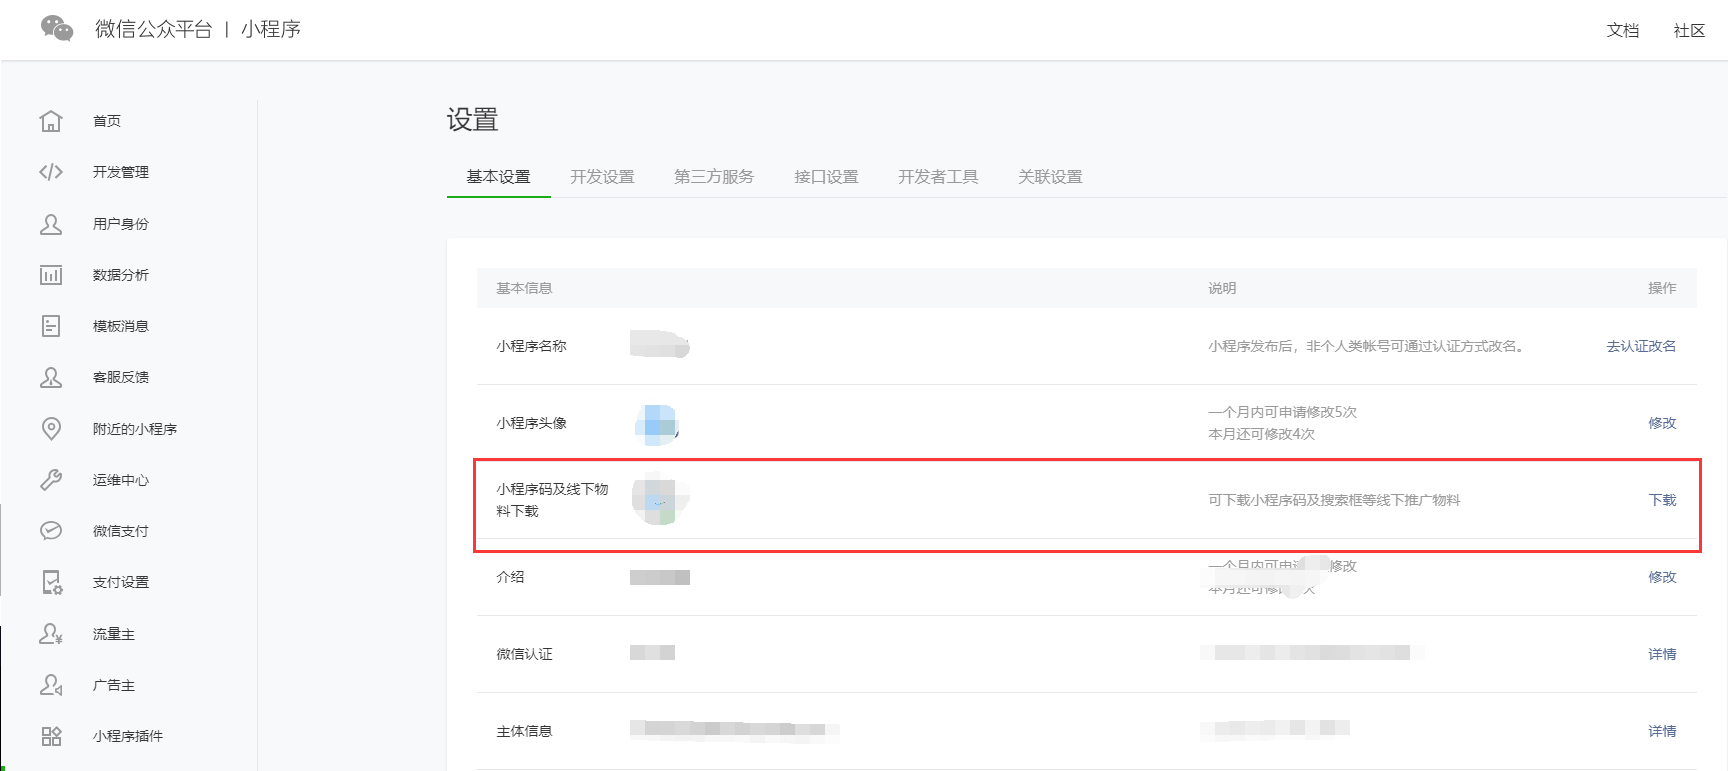
Task: Open the 数据分析 chart icon
Action: coord(51,275)
